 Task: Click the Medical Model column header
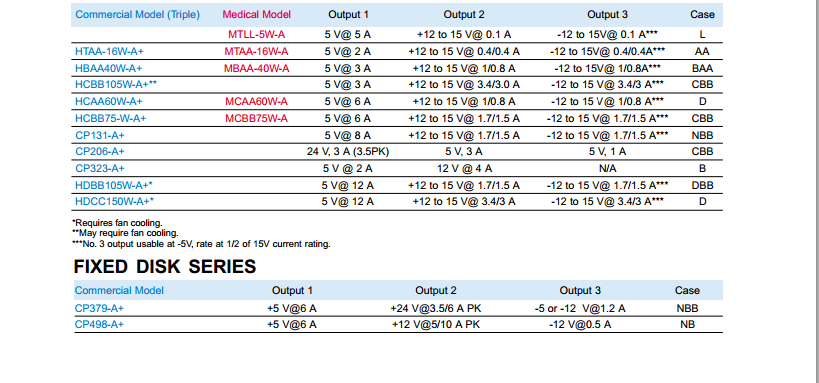(256, 15)
